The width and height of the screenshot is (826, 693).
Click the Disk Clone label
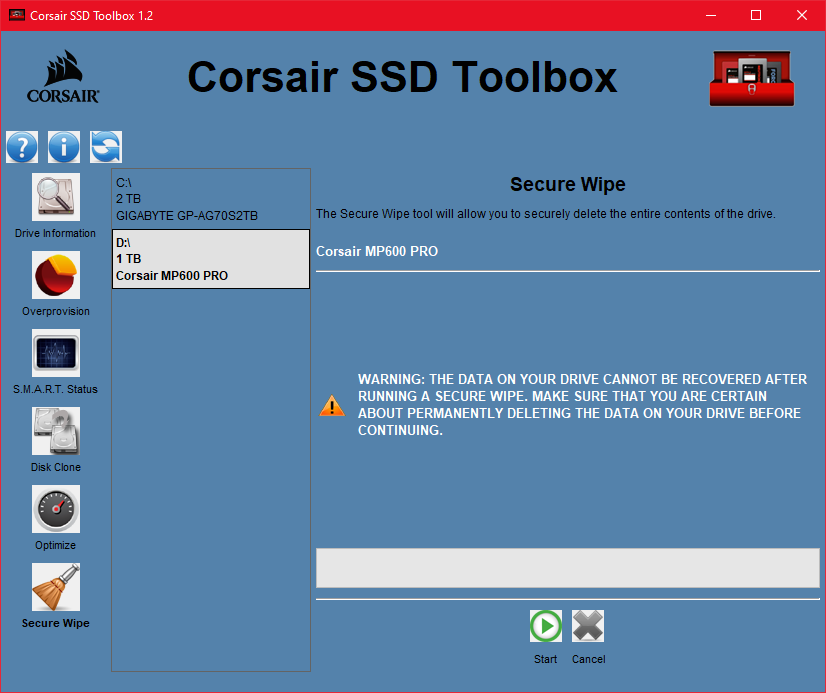(x=56, y=467)
